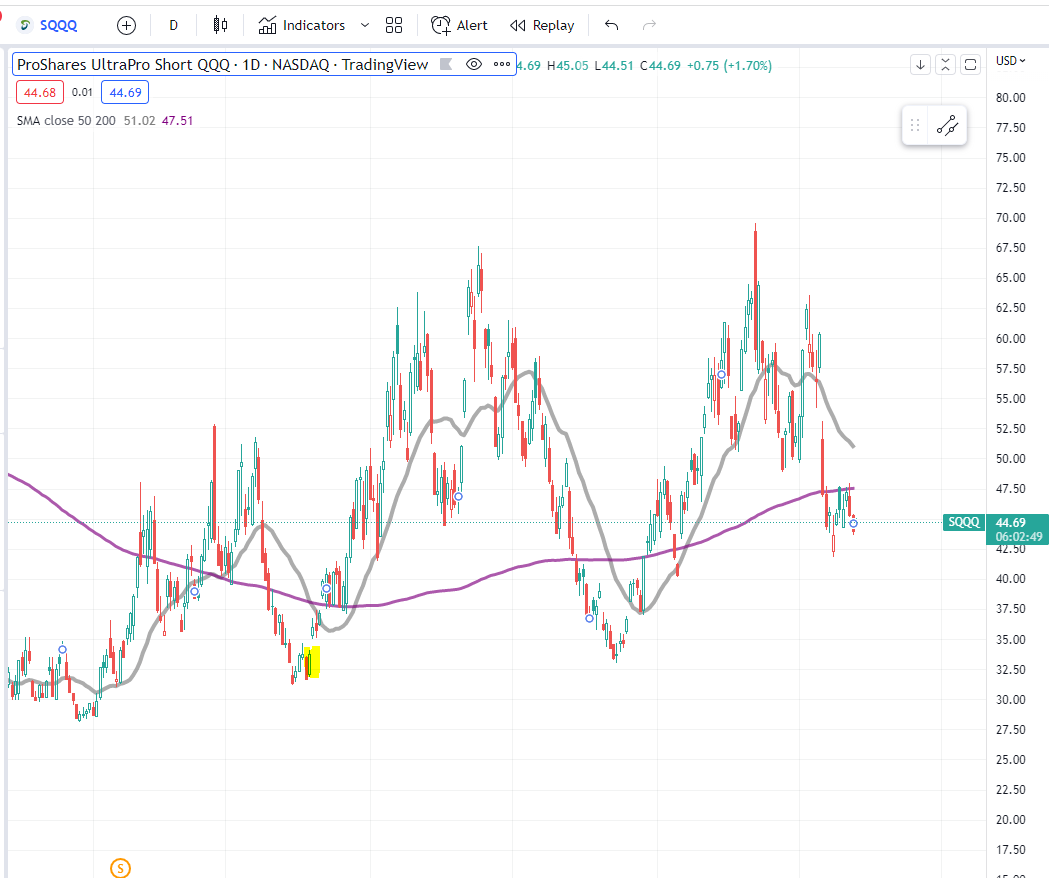The width and height of the screenshot is (1049, 878).
Task: Click the C44.69 close value
Action: [x=660, y=66]
